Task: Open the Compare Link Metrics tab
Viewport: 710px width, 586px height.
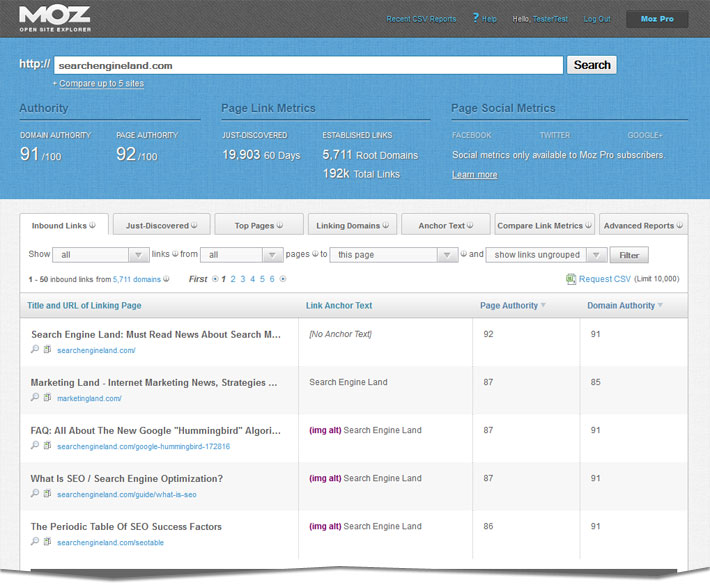Action: point(545,225)
